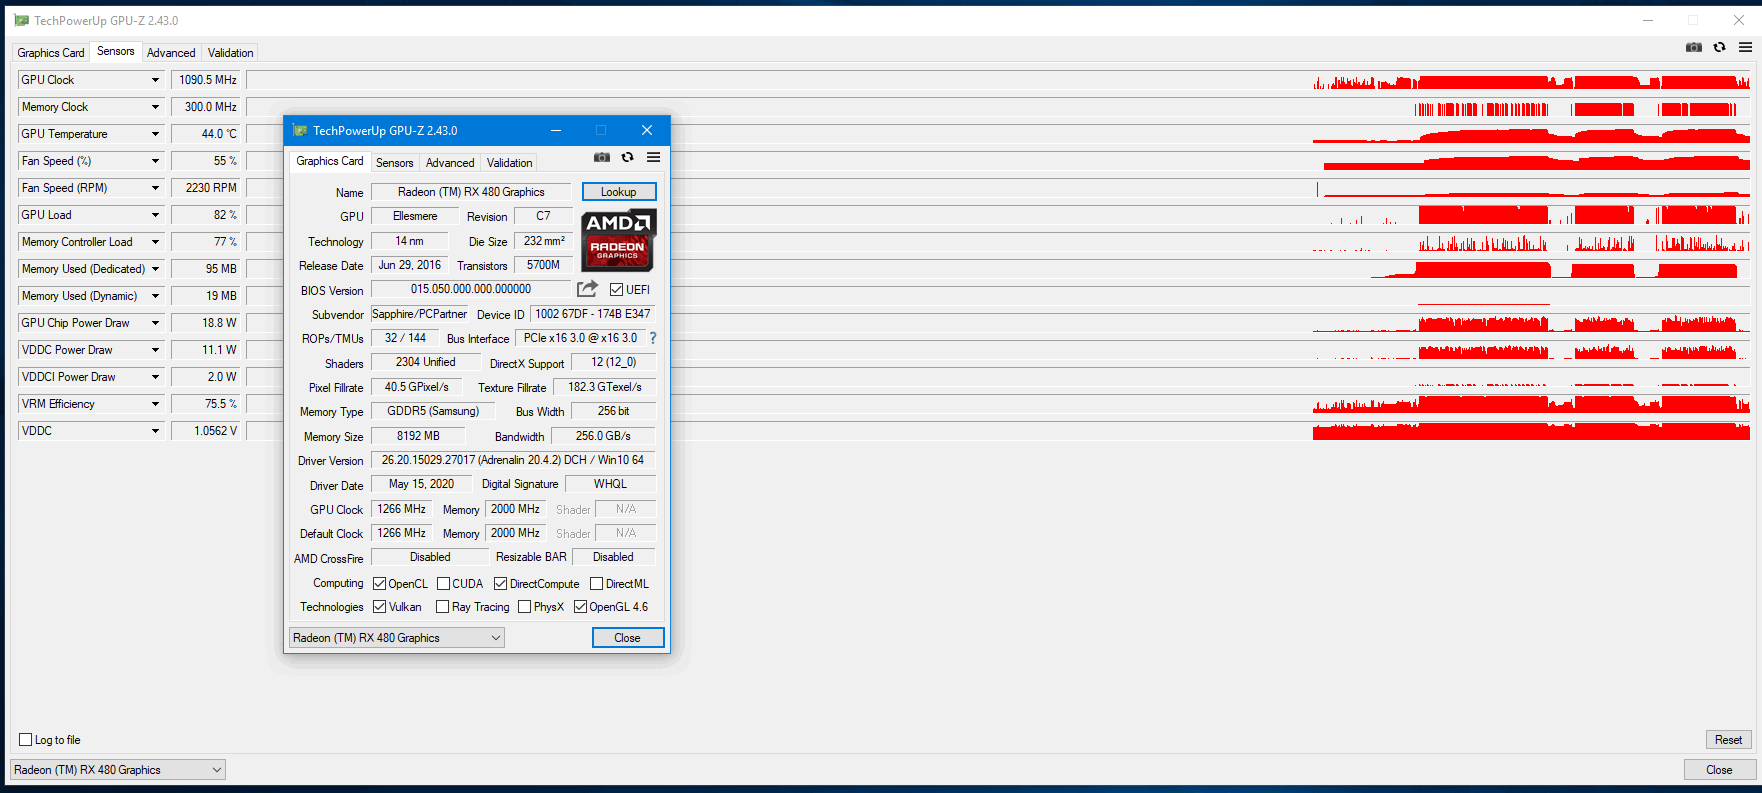Click Close button in back Sensors window
This screenshot has width=1762, height=793.
[1719, 770]
